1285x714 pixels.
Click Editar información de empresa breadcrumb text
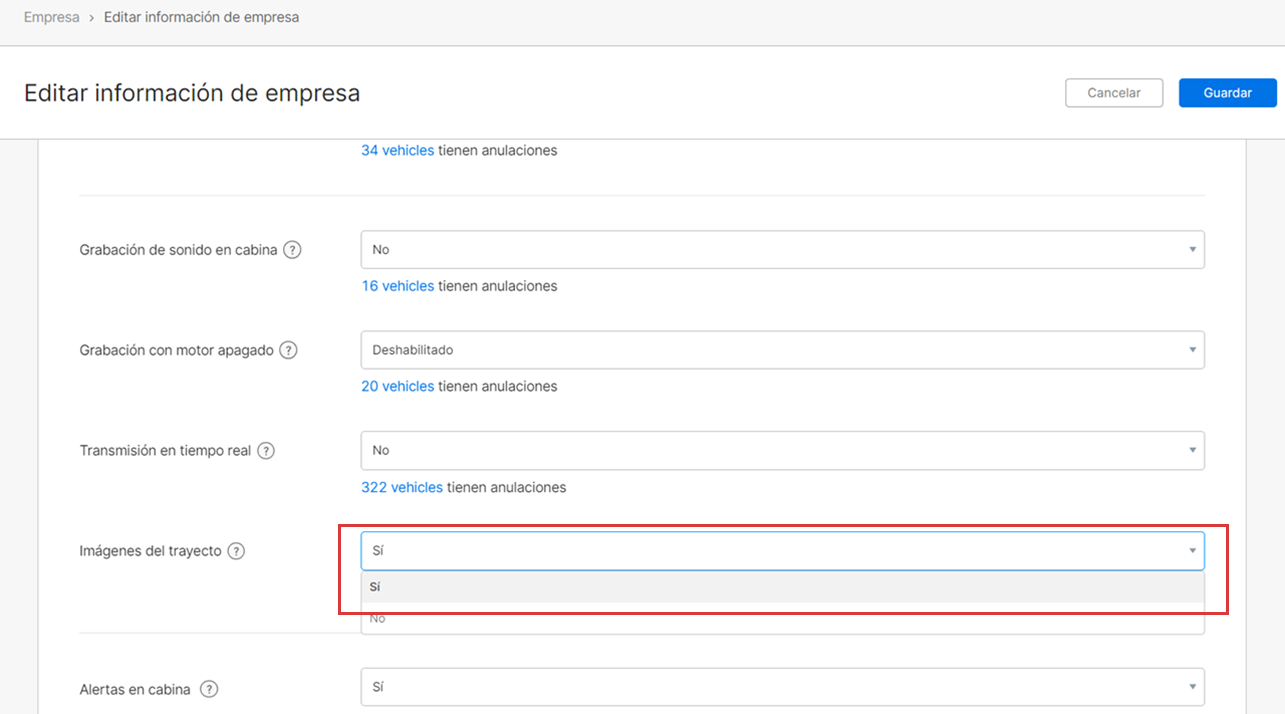201,17
